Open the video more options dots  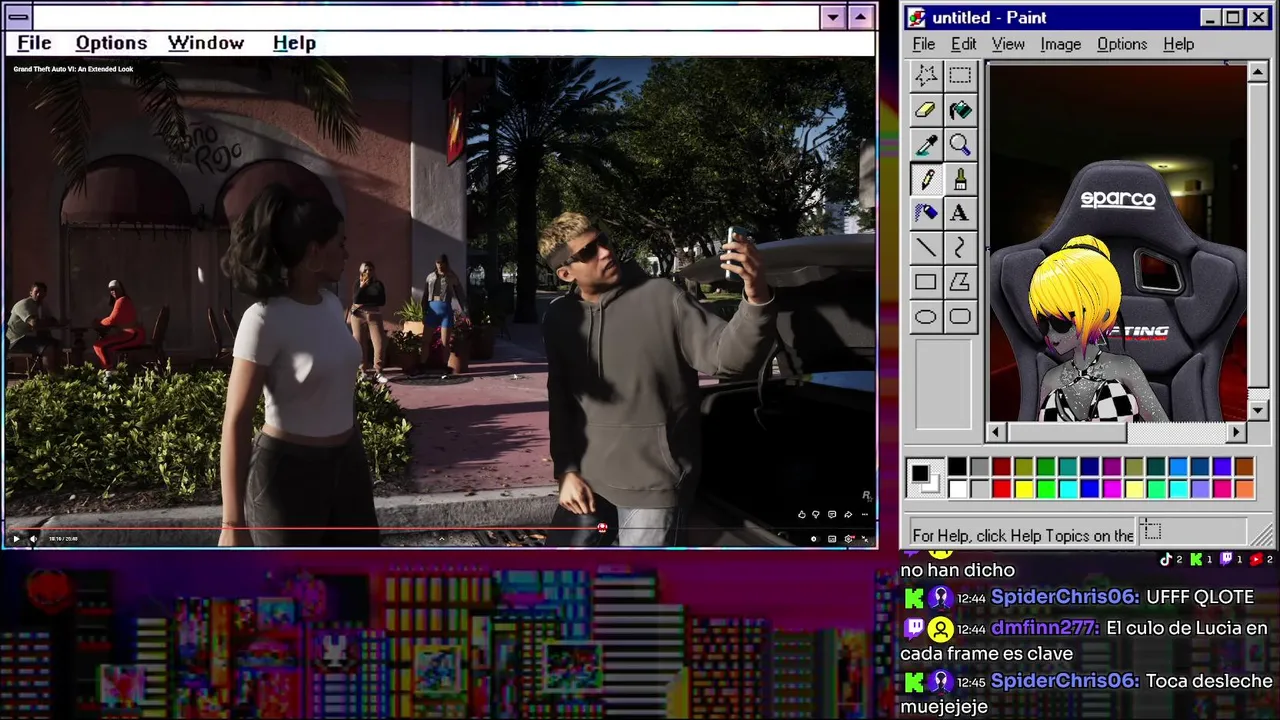click(865, 515)
